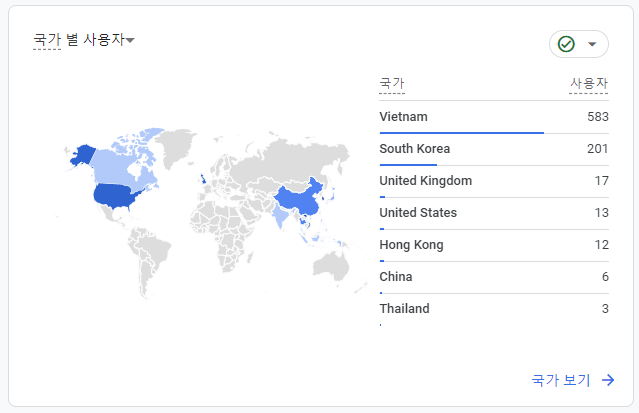Select the Vietnam row
This screenshot has height=413, width=639.
tap(494, 117)
